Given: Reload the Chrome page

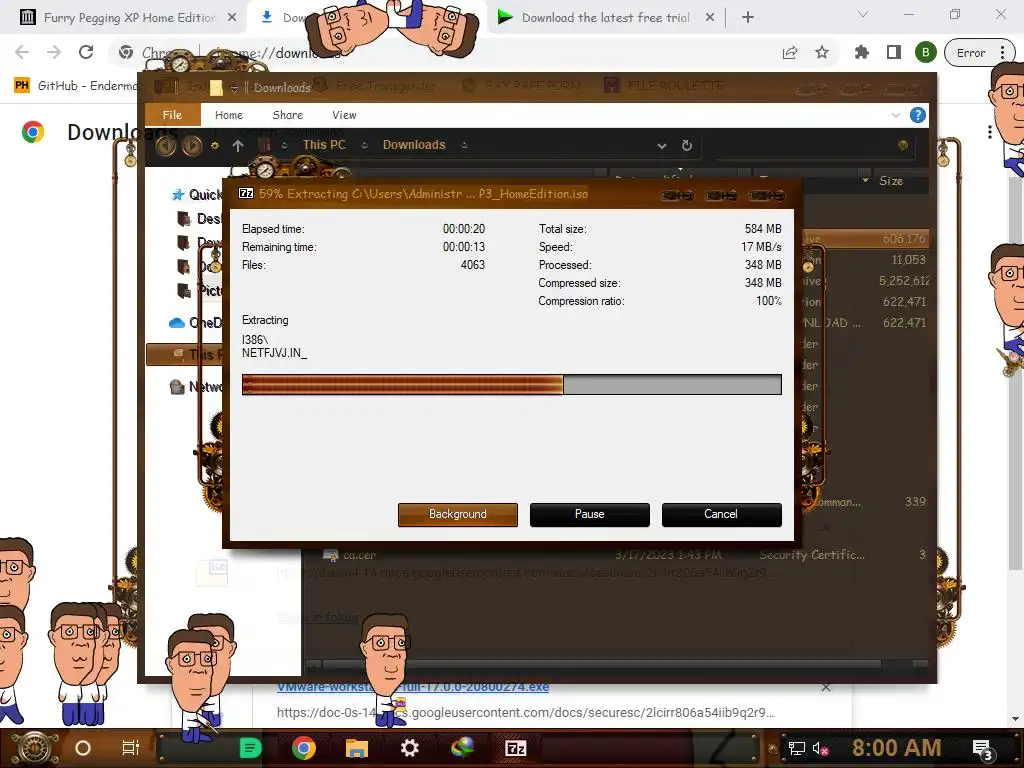Looking at the screenshot, I should tap(86, 52).
